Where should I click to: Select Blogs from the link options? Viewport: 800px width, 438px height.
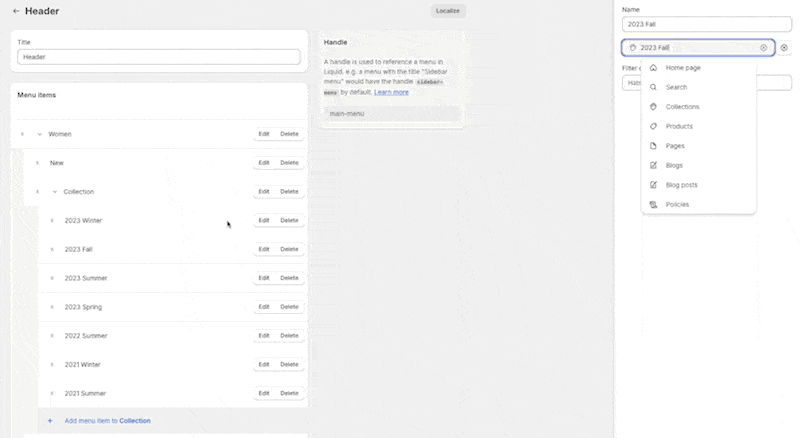(675, 165)
